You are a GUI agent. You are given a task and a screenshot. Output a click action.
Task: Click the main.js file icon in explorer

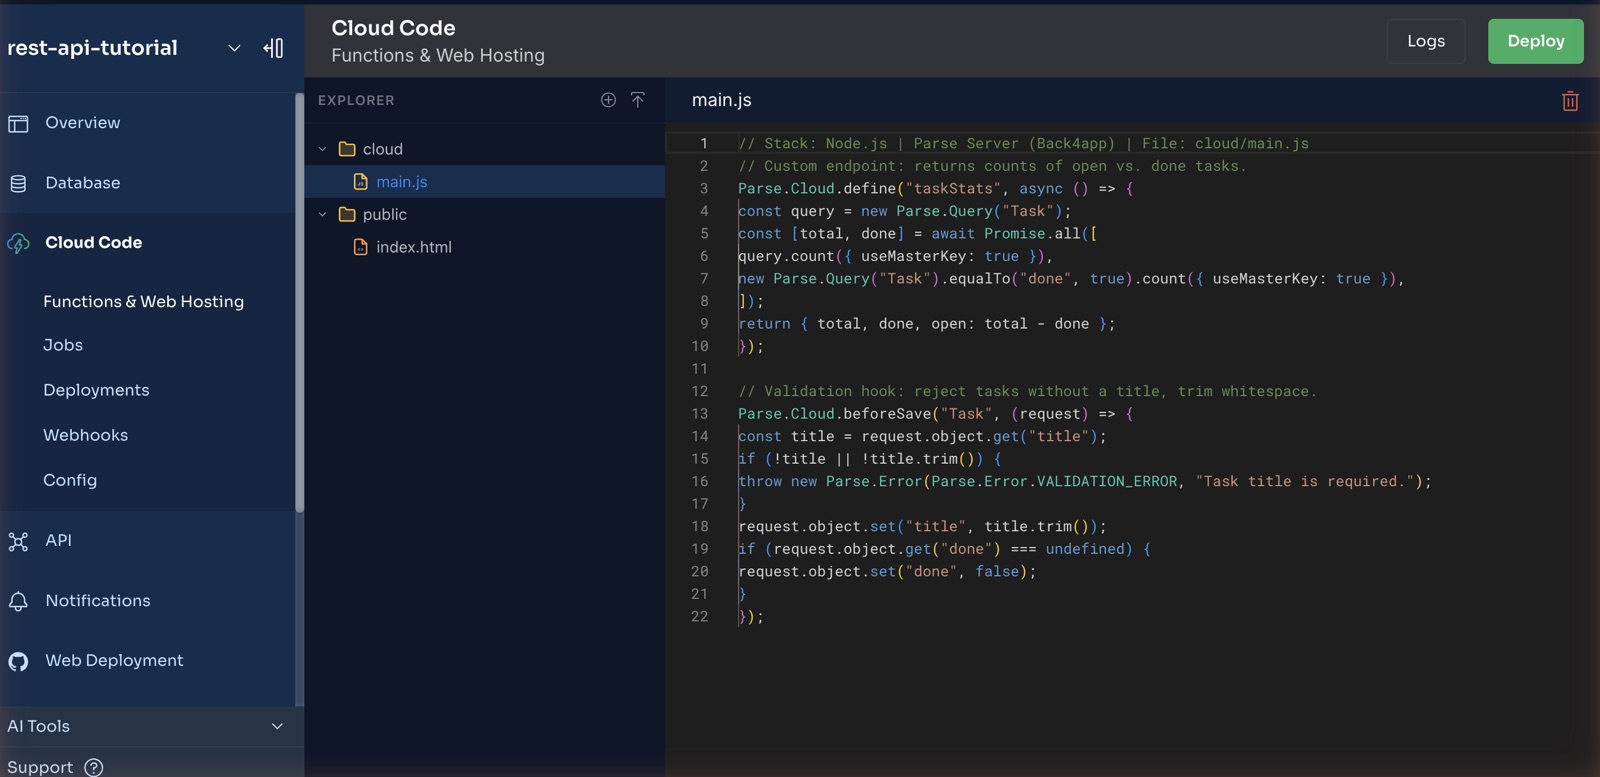tap(361, 182)
